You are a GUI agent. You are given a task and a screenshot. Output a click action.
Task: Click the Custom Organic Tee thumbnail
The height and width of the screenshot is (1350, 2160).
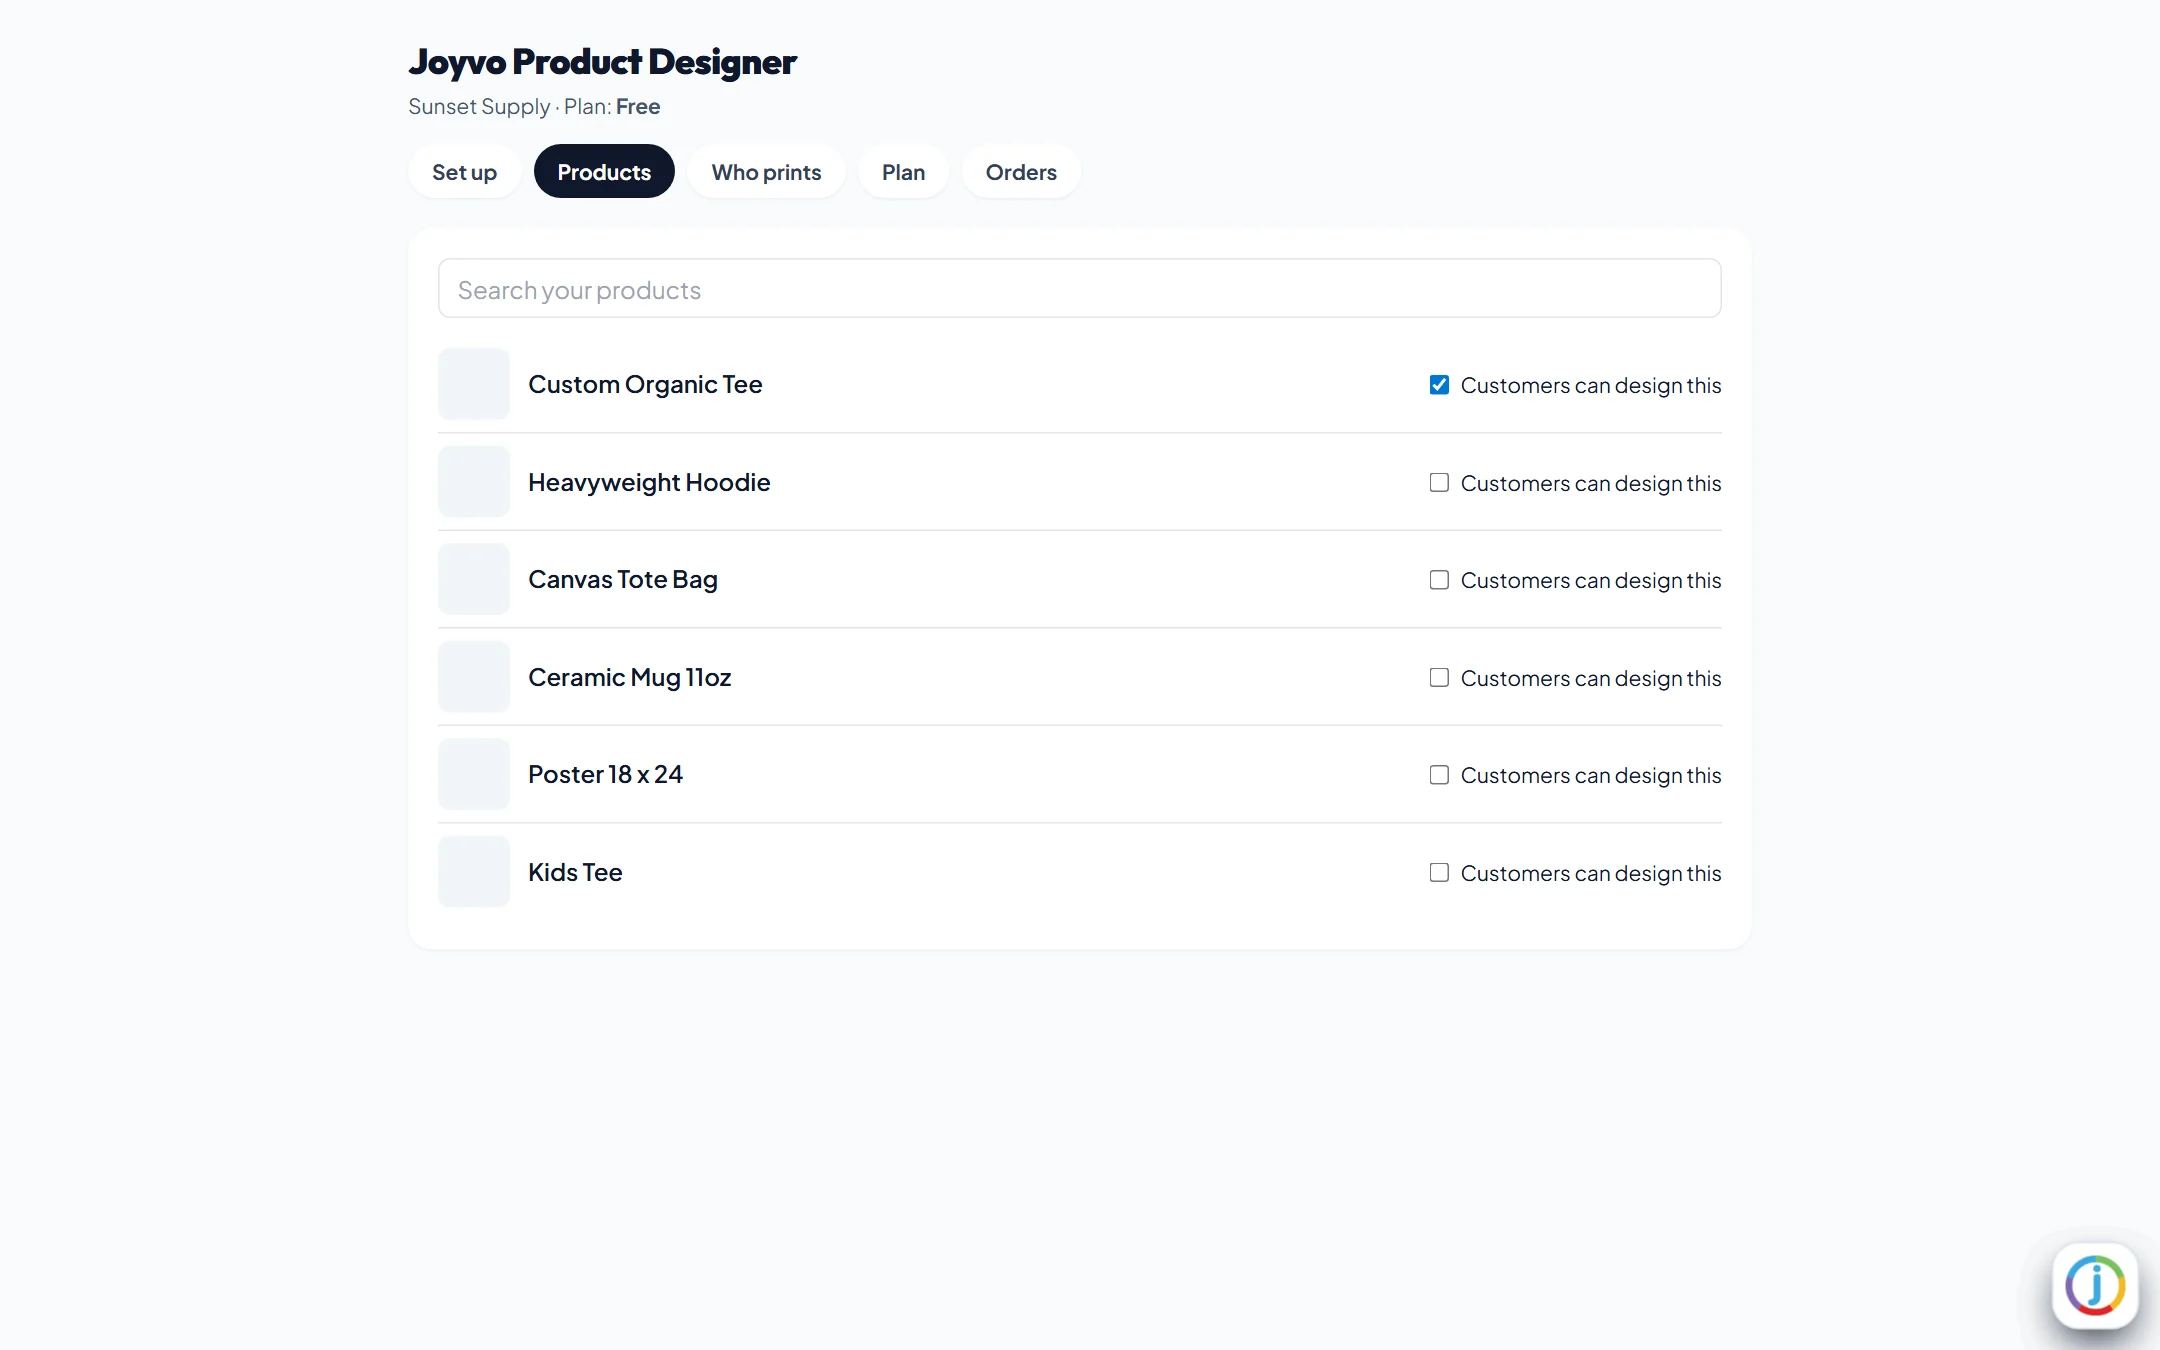[x=474, y=384]
